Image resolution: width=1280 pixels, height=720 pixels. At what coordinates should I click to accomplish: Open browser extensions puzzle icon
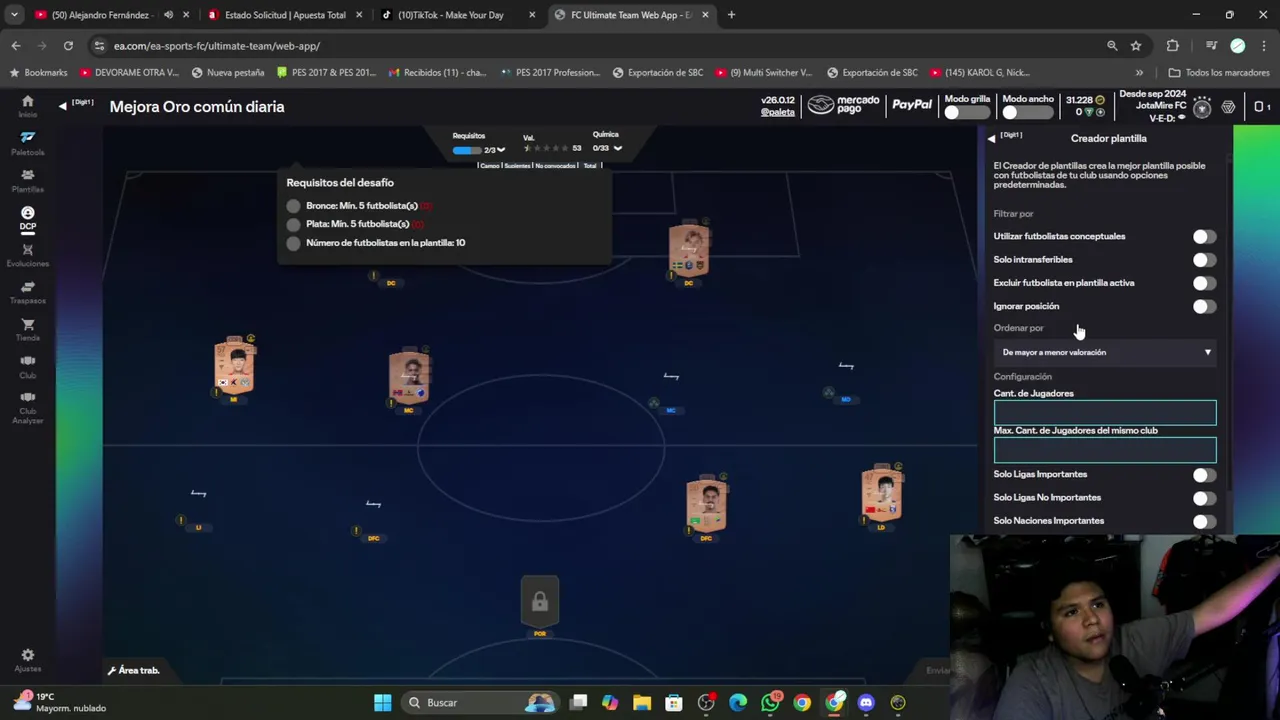tap(1173, 46)
